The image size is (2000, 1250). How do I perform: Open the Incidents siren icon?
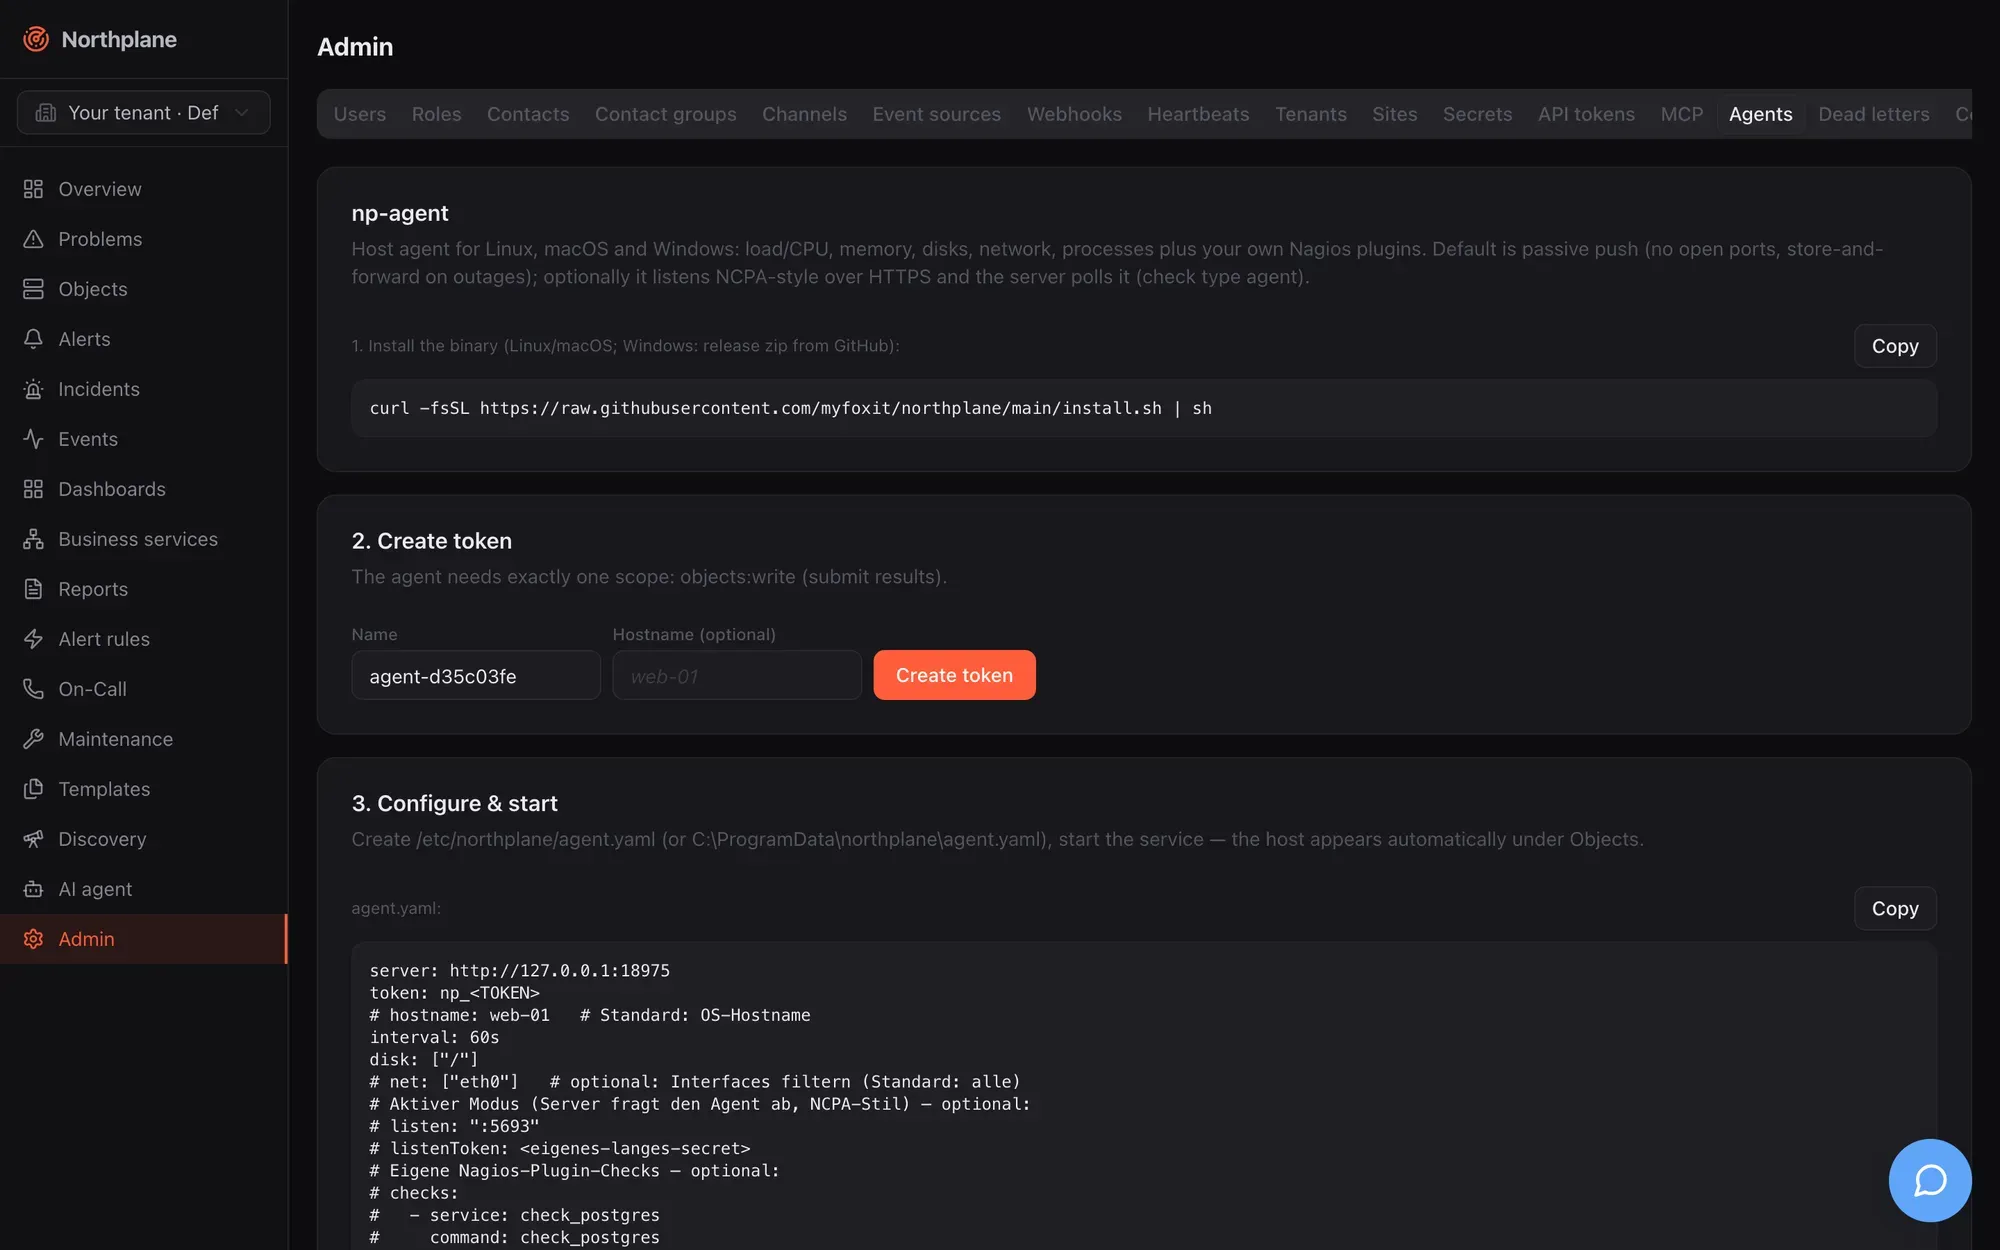coord(33,389)
